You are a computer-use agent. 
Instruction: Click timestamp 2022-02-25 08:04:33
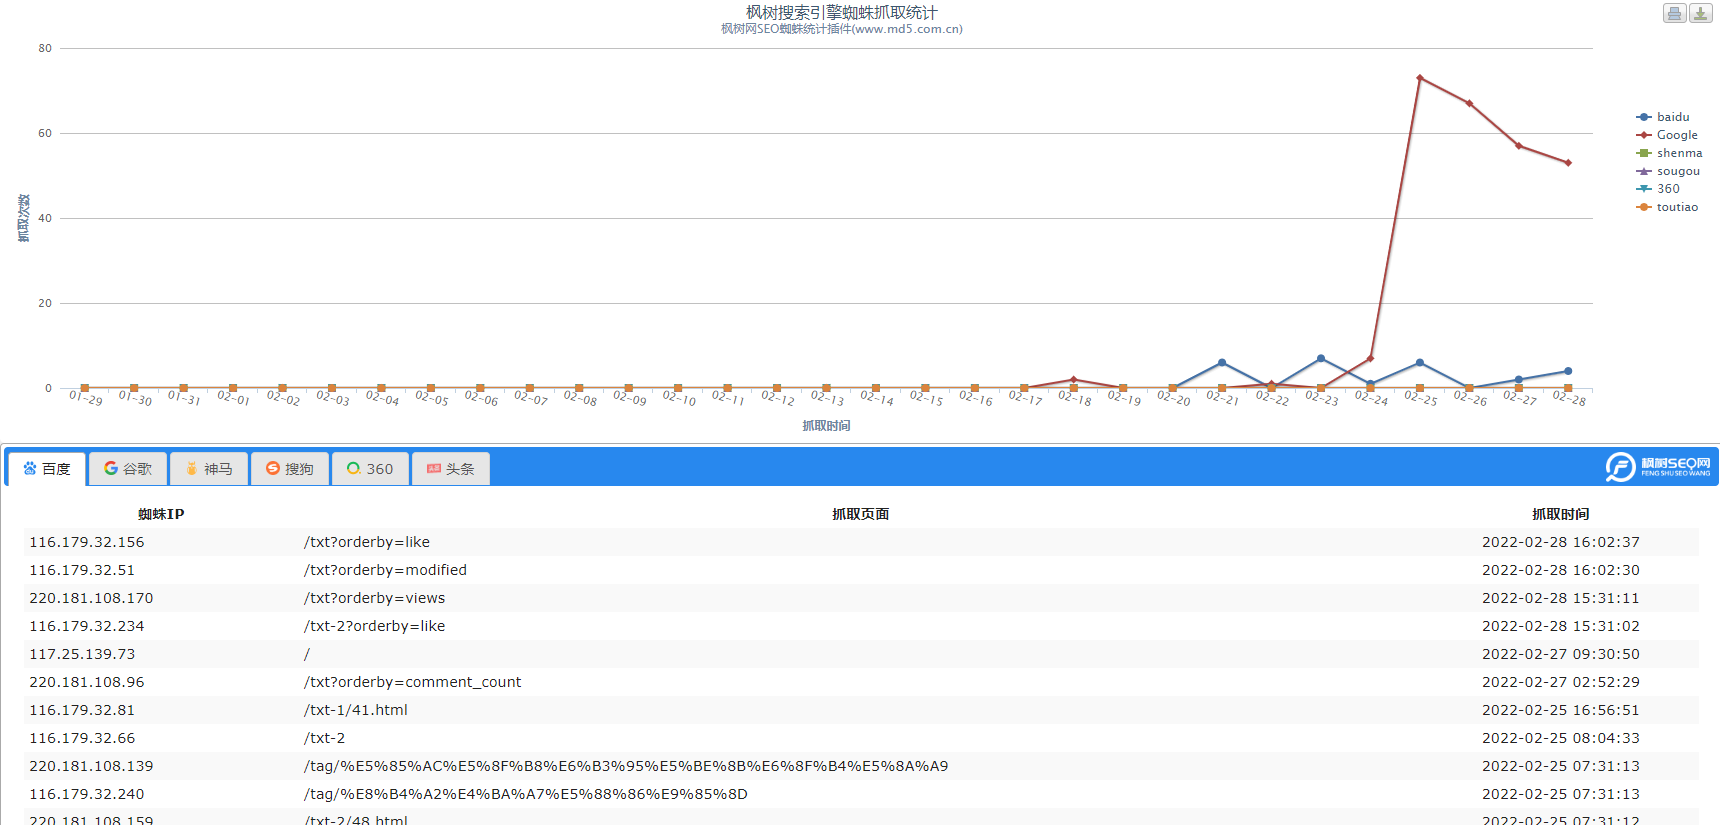(x=1561, y=738)
